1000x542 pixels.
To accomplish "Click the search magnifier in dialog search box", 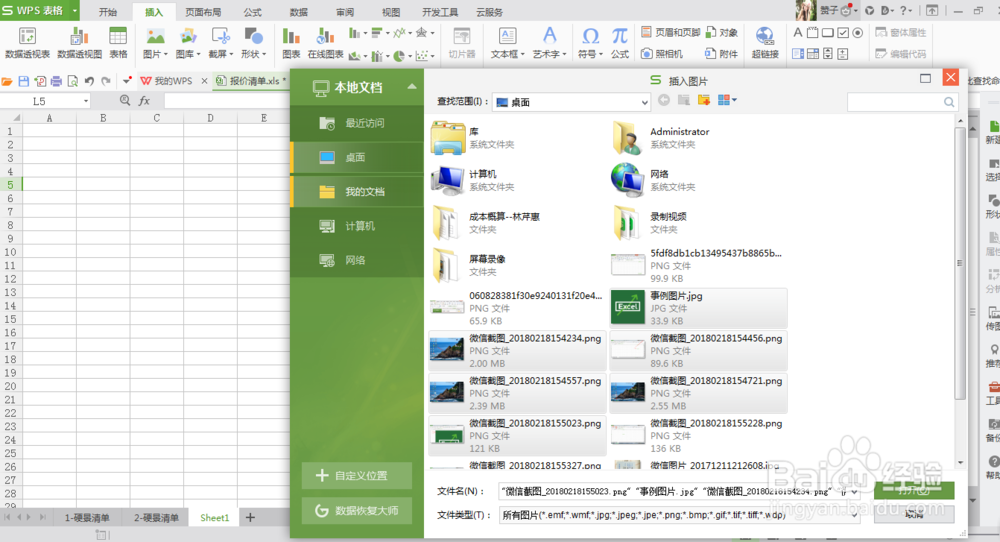I will coord(949,102).
